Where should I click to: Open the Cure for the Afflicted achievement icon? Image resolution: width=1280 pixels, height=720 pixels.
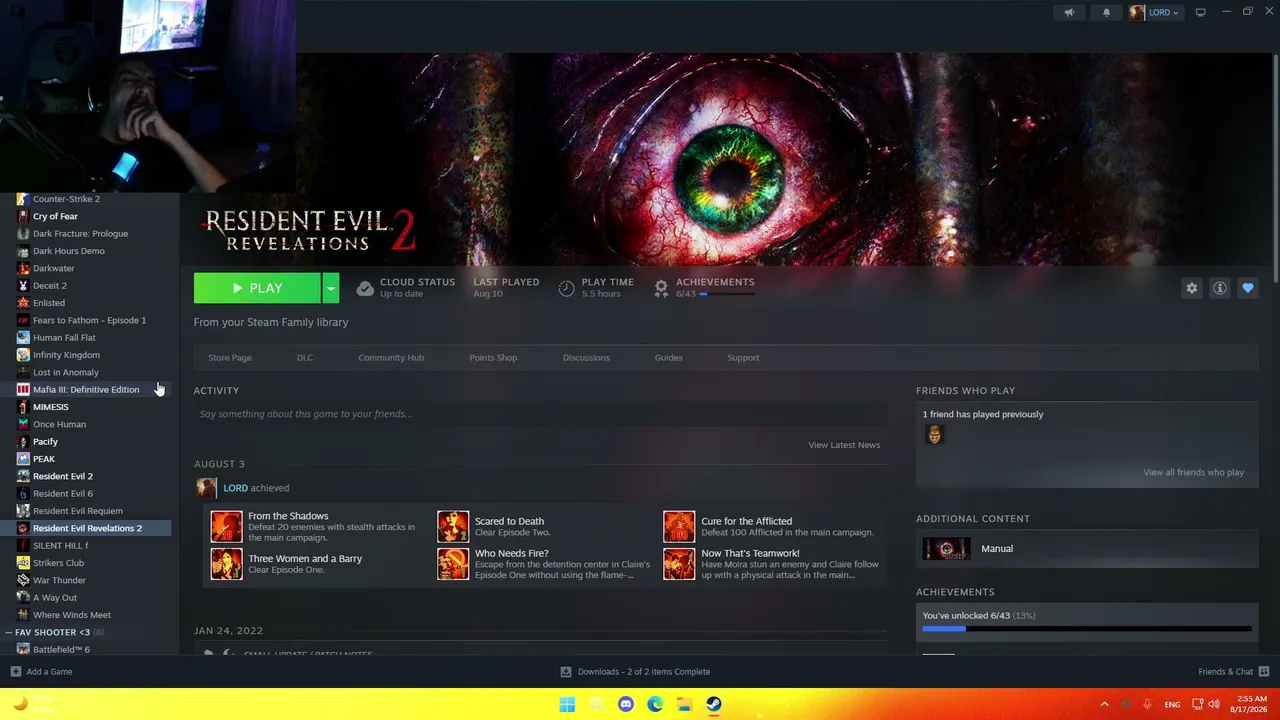[x=679, y=526]
